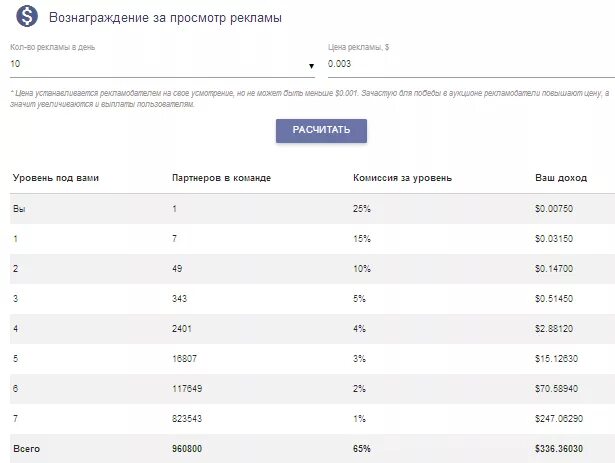The height and width of the screenshot is (463, 615).
Task: Open the ads-per-day dropdown arrow
Action: click(311, 66)
